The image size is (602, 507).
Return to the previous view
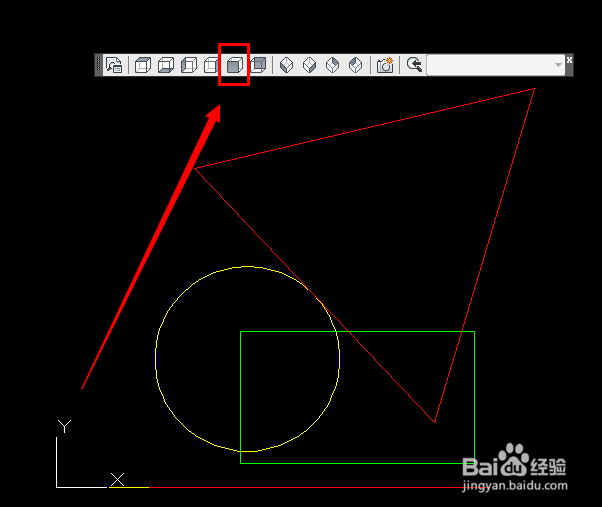414,65
